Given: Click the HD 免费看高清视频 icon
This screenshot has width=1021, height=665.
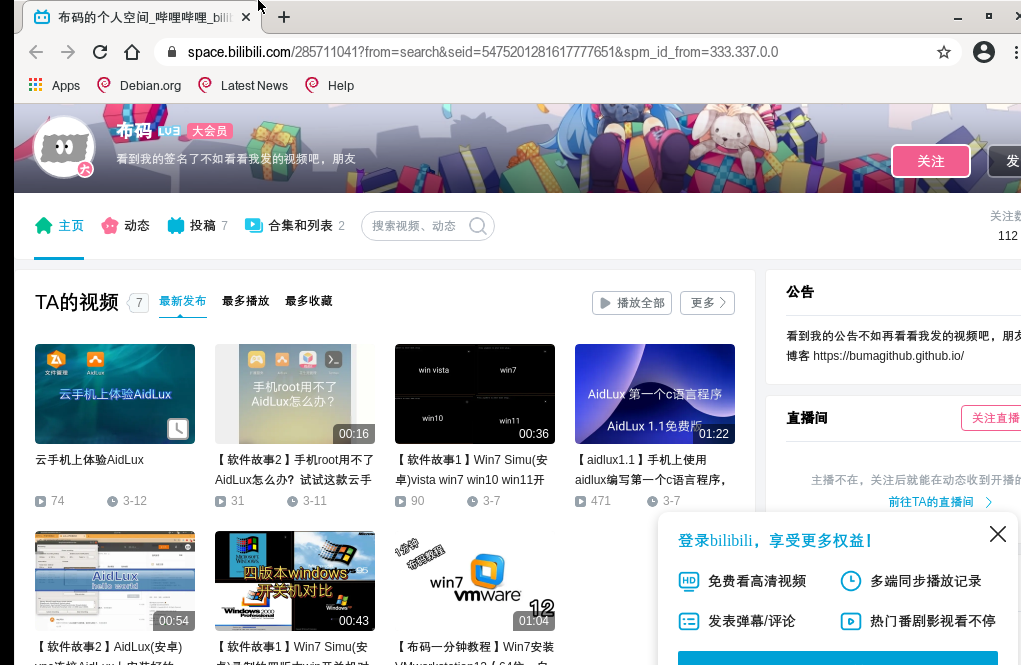Looking at the screenshot, I should 688,581.
